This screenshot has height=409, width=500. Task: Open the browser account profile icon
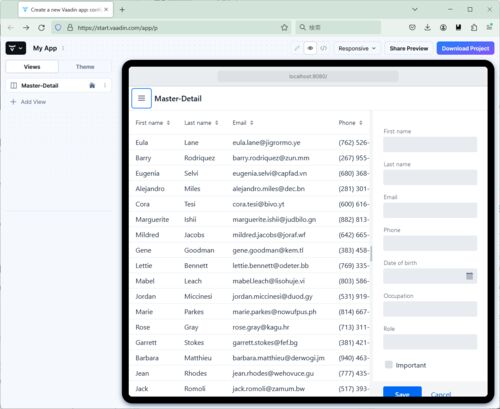point(443,28)
